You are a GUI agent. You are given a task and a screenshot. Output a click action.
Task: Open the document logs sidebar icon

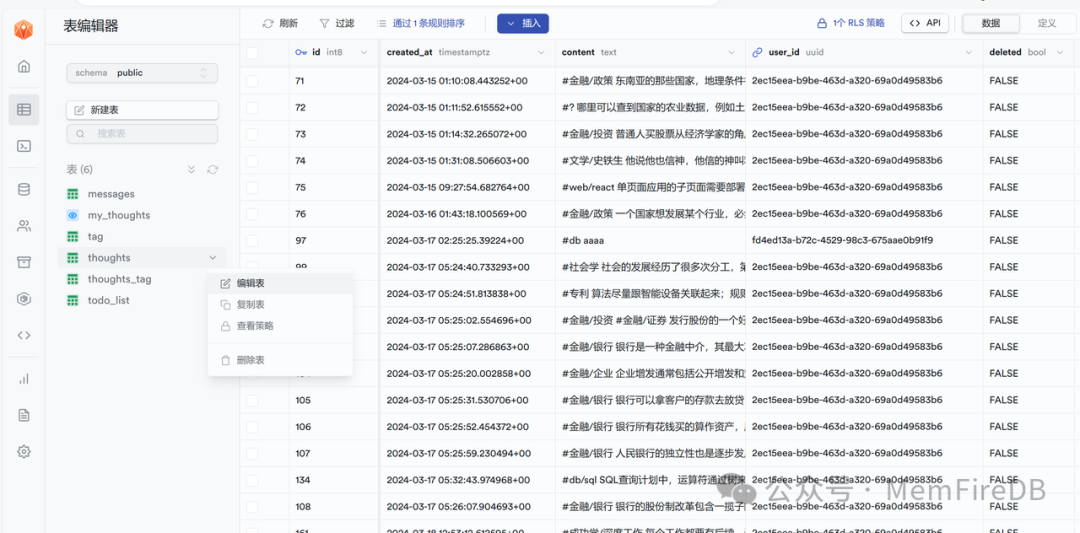[x=23, y=415]
